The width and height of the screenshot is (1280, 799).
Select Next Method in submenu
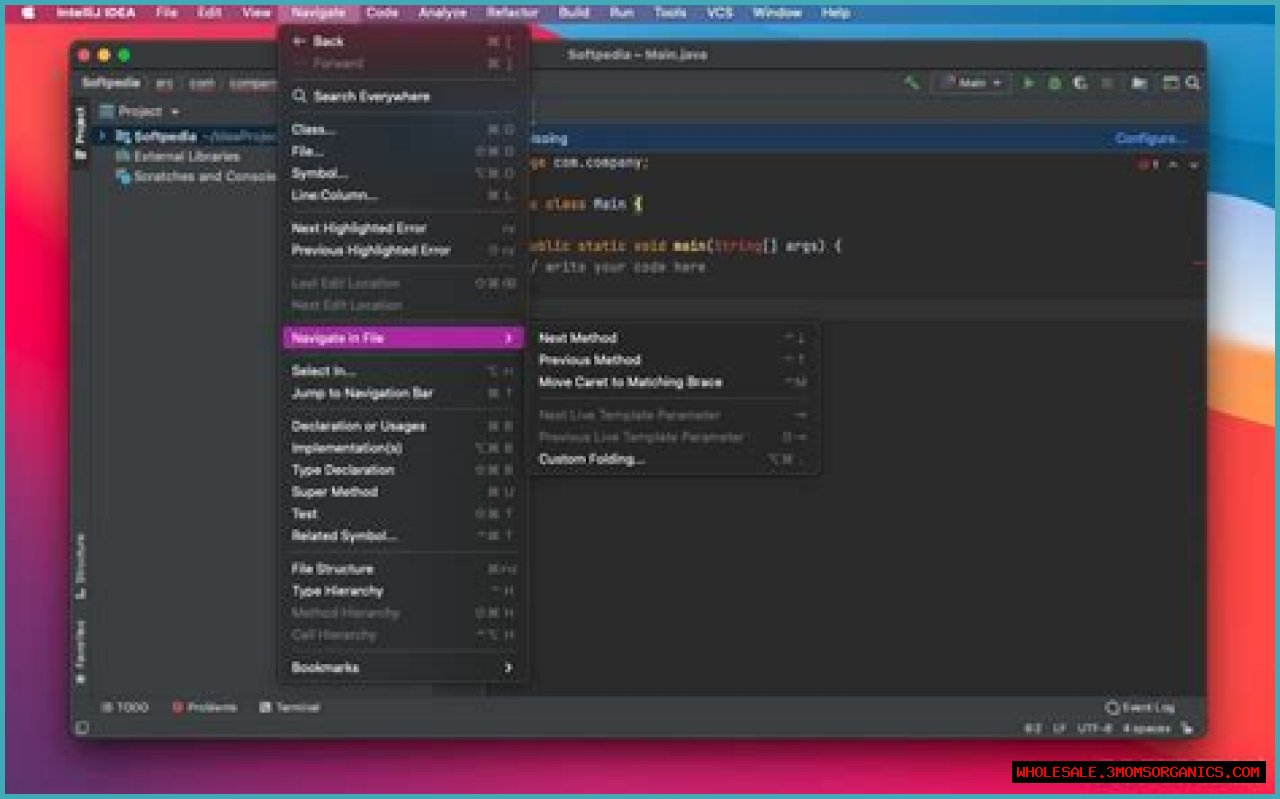[672, 338]
